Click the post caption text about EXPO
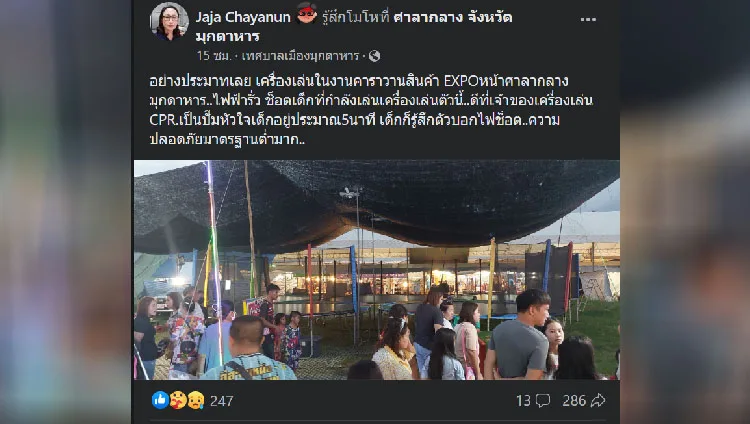Screen dimensions: 750x424 tap(371, 110)
